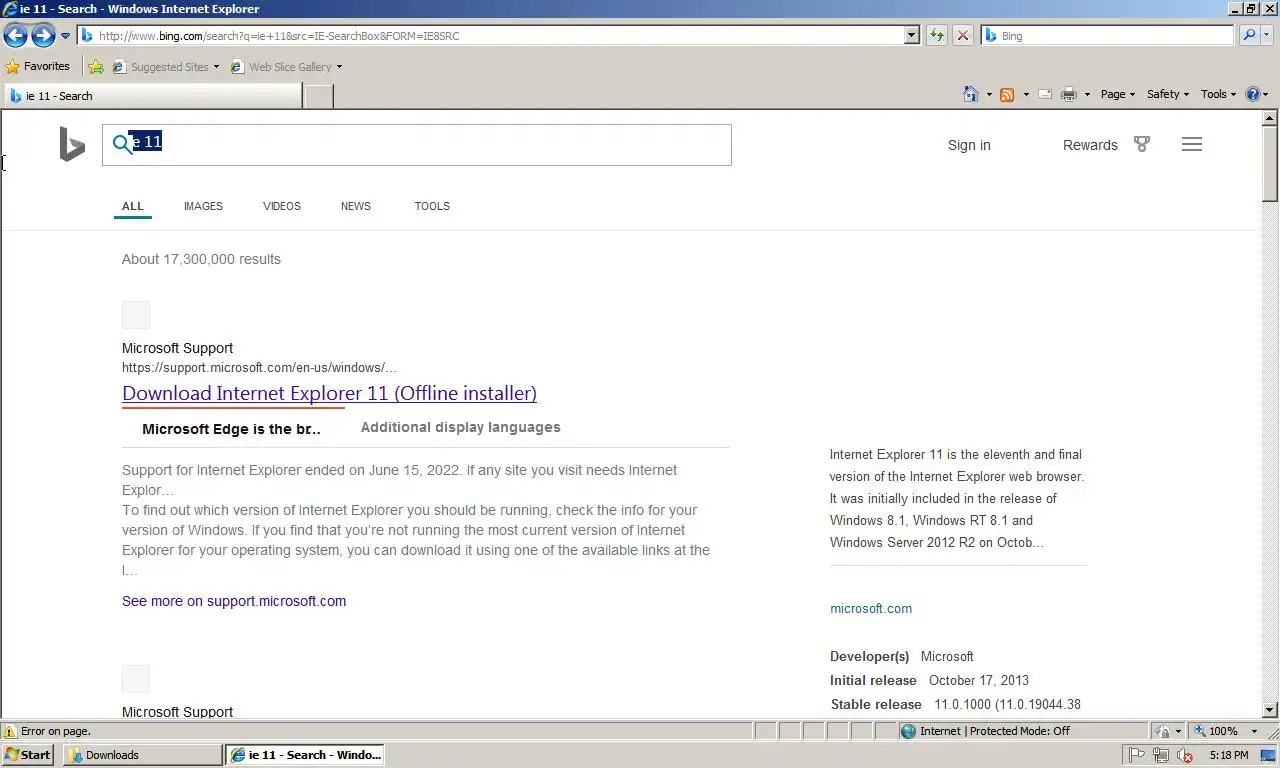
Task: Click the vertical scrollbar up arrow
Action: pos(1271,118)
